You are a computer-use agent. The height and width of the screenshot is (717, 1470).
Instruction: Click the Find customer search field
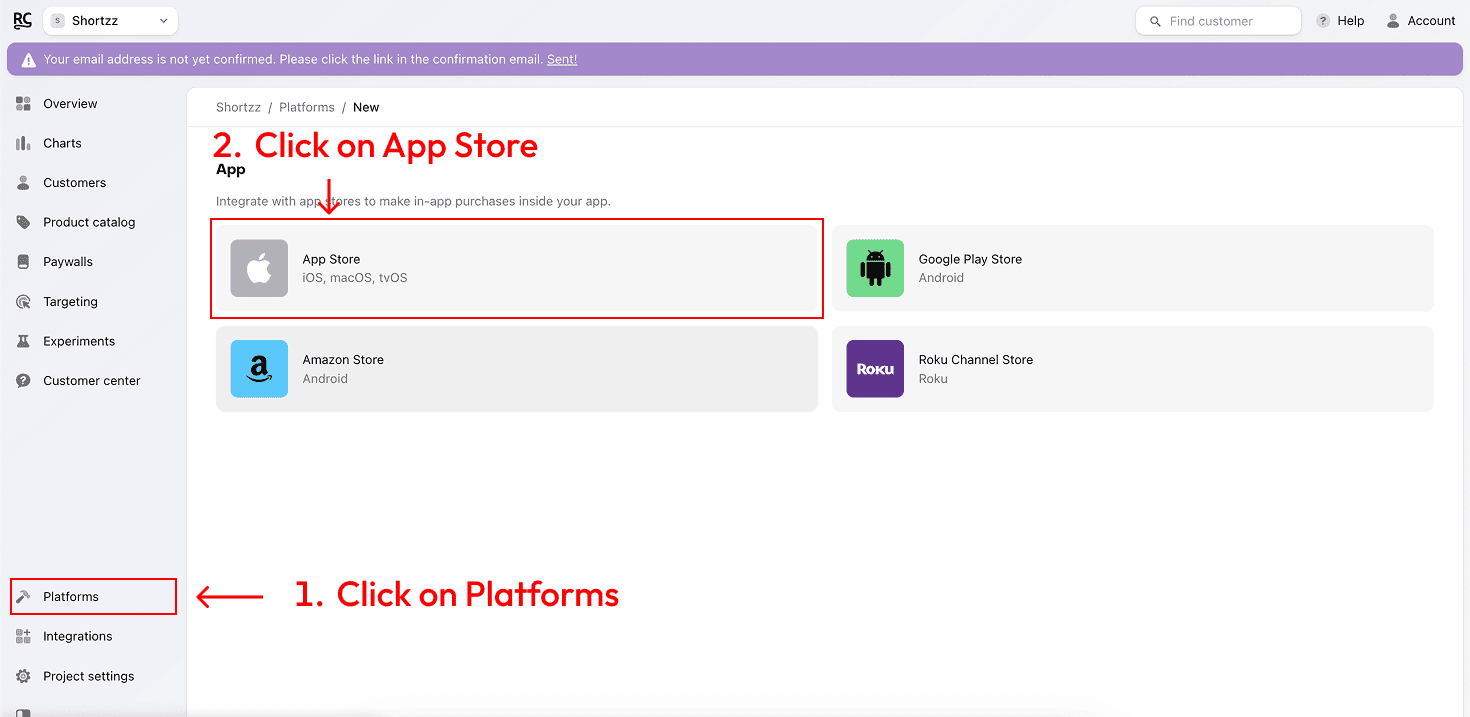click(1218, 21)
